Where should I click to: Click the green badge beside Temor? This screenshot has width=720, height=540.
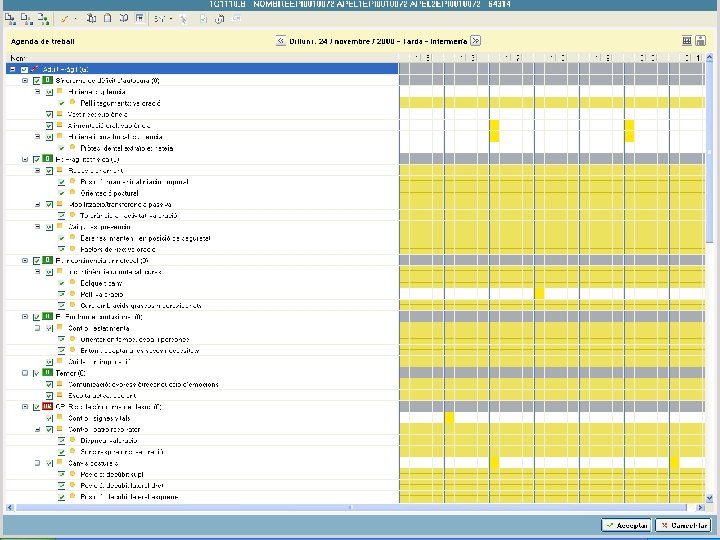[47, 373]
